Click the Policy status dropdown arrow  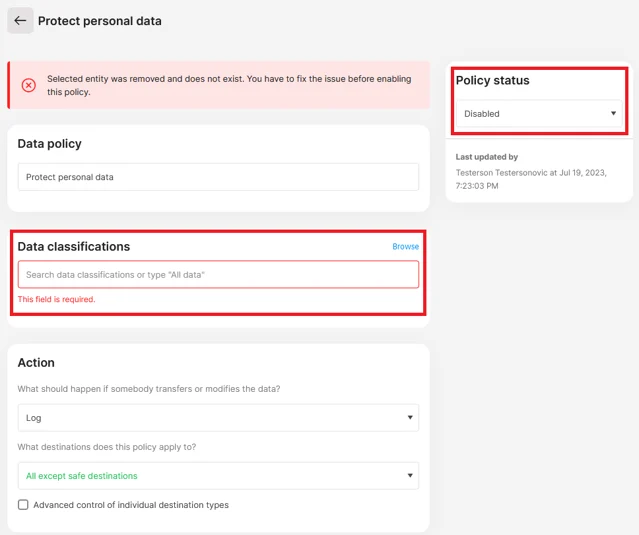tap(613, 114)
